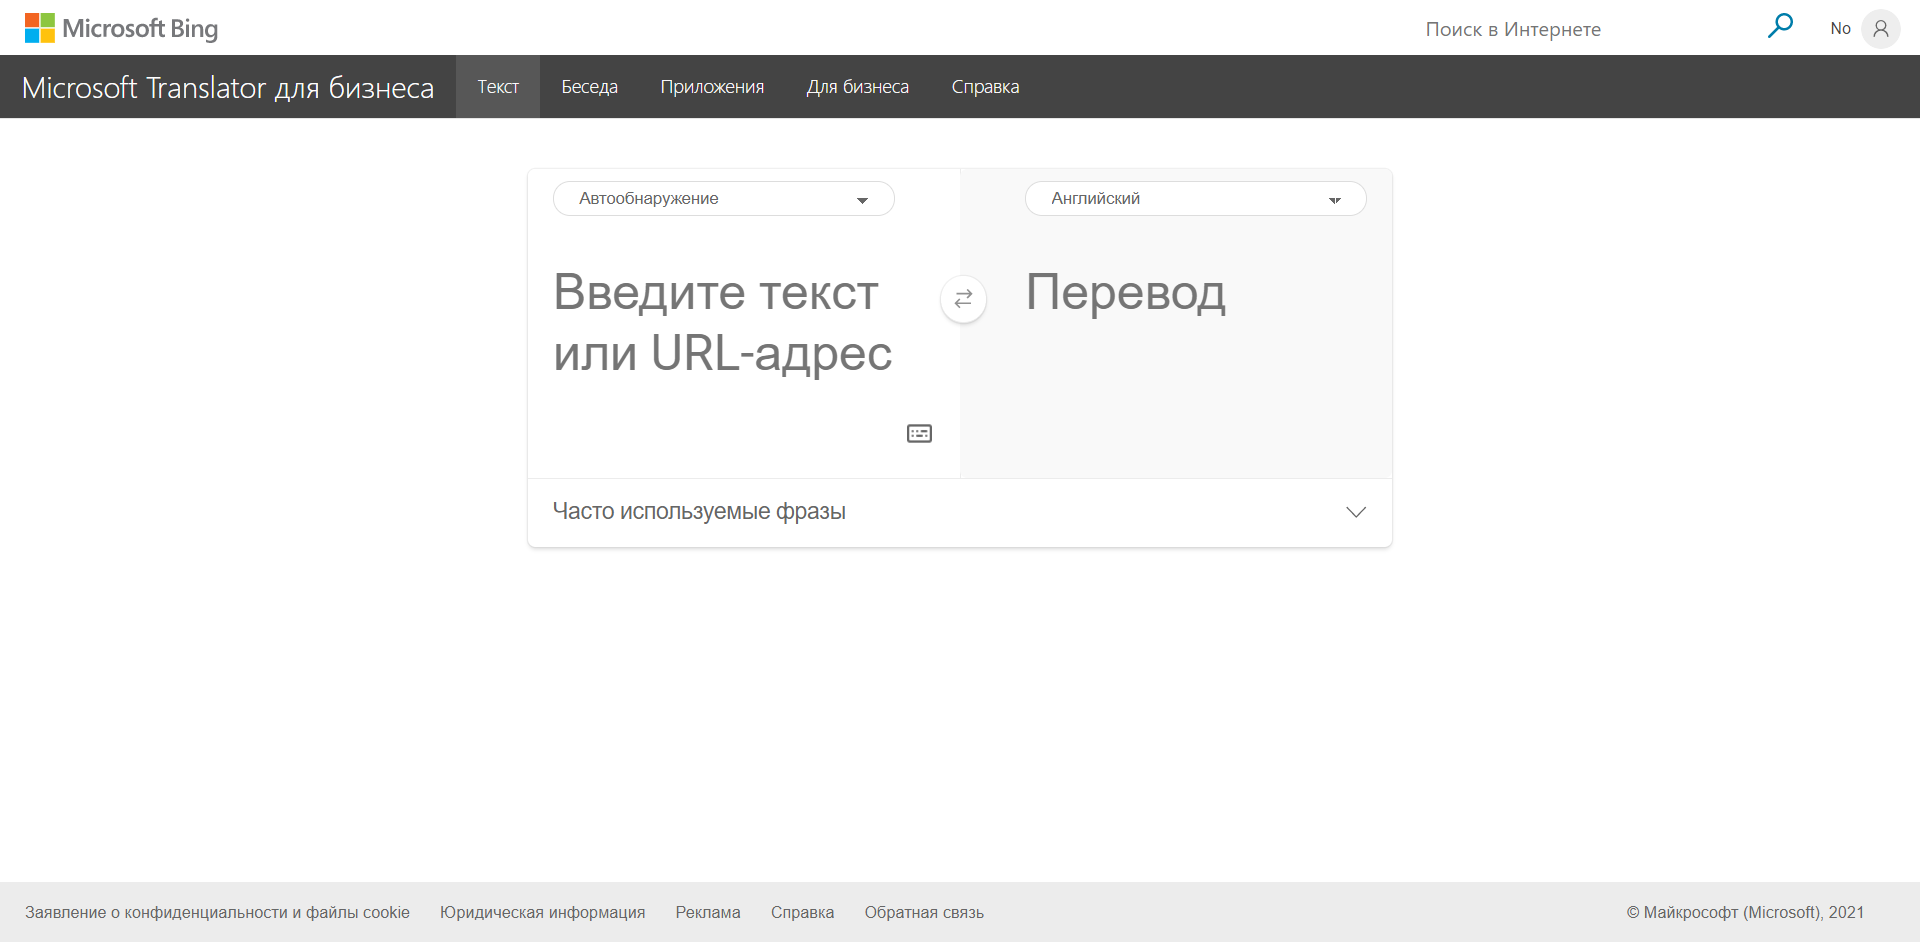This screenshot has width=1920, height=942.
Task: Open the privacy and cookie statement link
Action: (217, 912)
